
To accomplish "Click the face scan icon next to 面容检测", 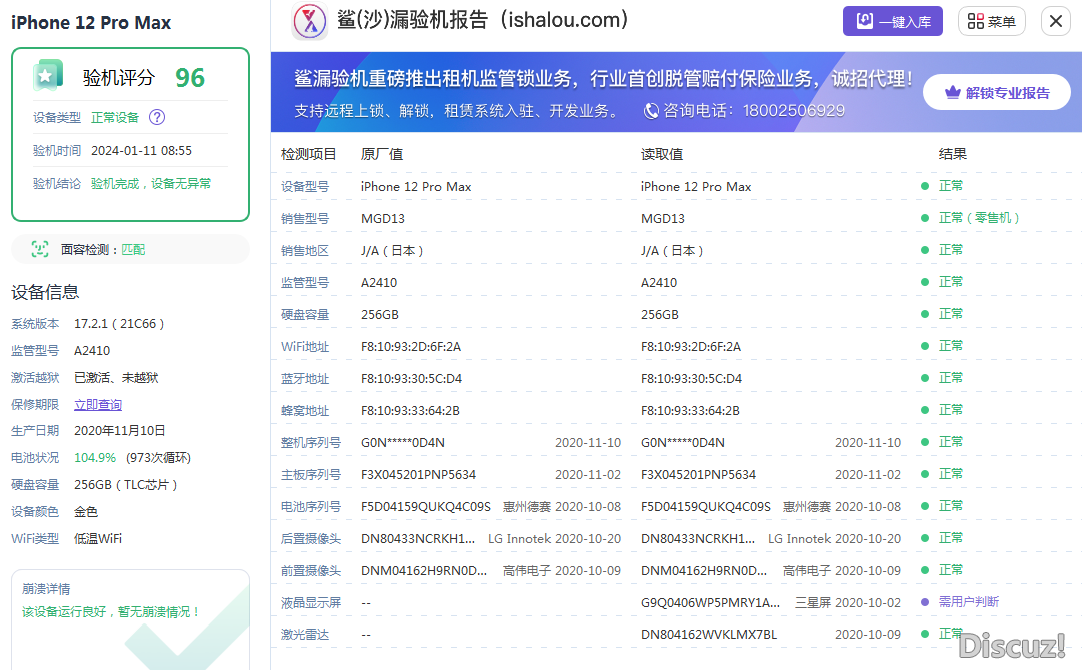I will (40, 249).
